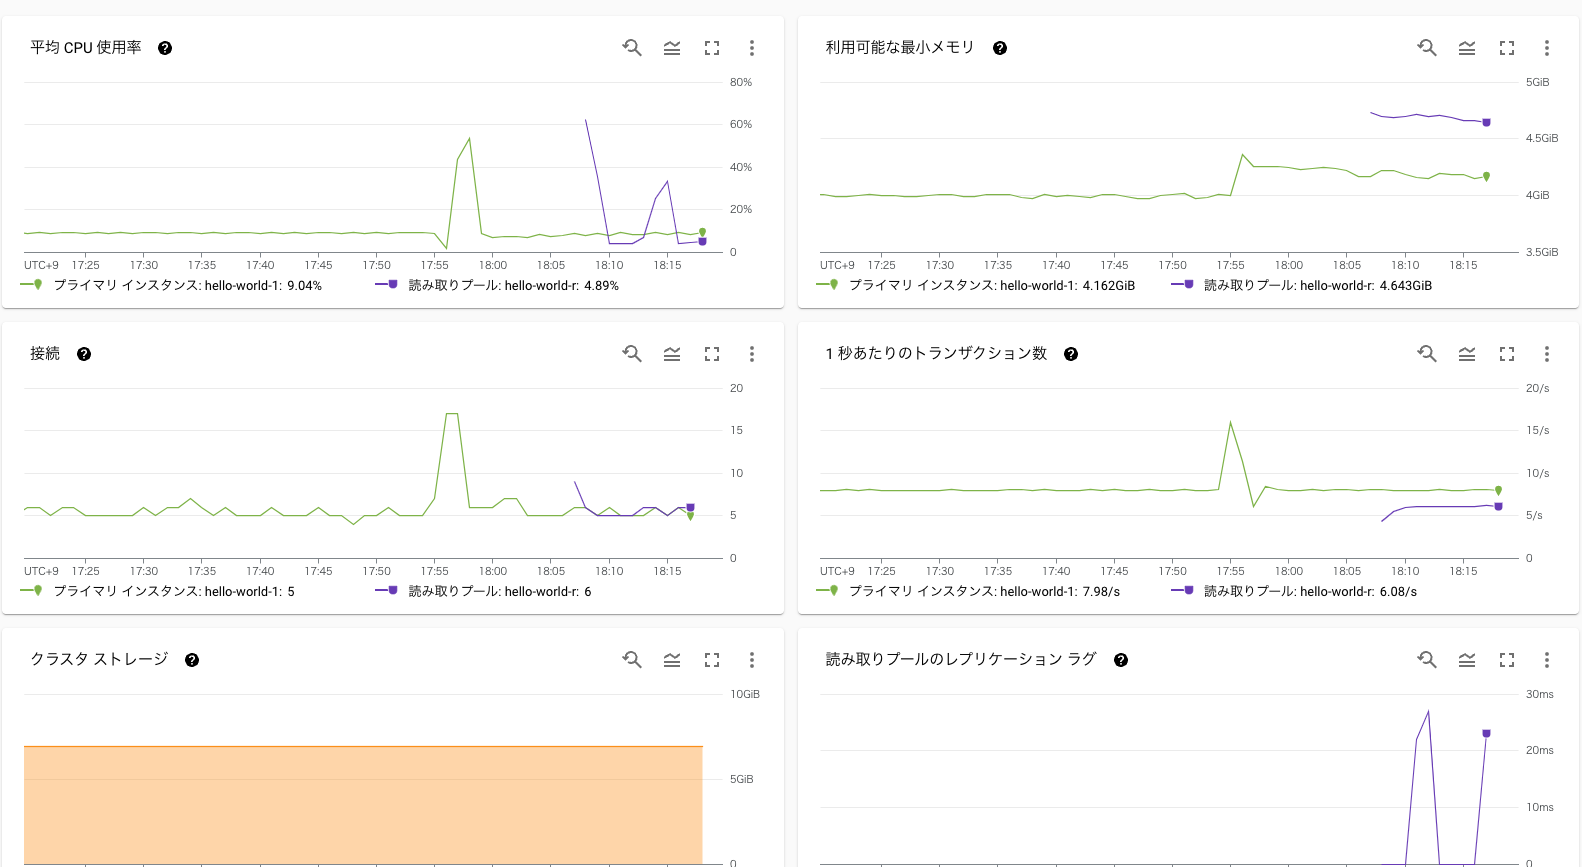Open more options menu for 平均 CPU 使用率
Viewport: 1582px width, 867px height.
click(752, 47)
